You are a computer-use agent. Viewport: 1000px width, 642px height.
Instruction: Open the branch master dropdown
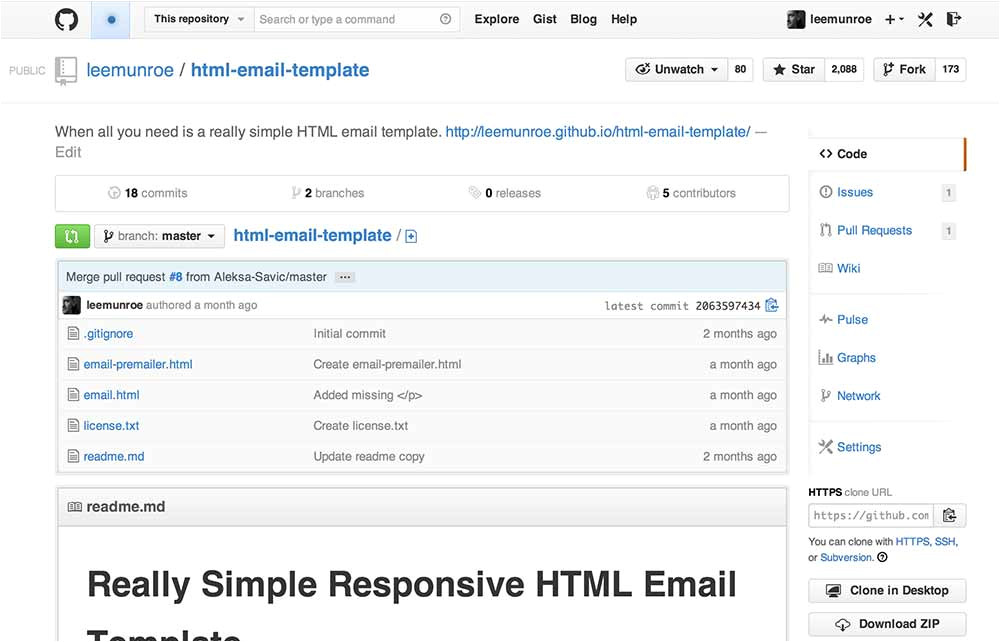(159, 236)
